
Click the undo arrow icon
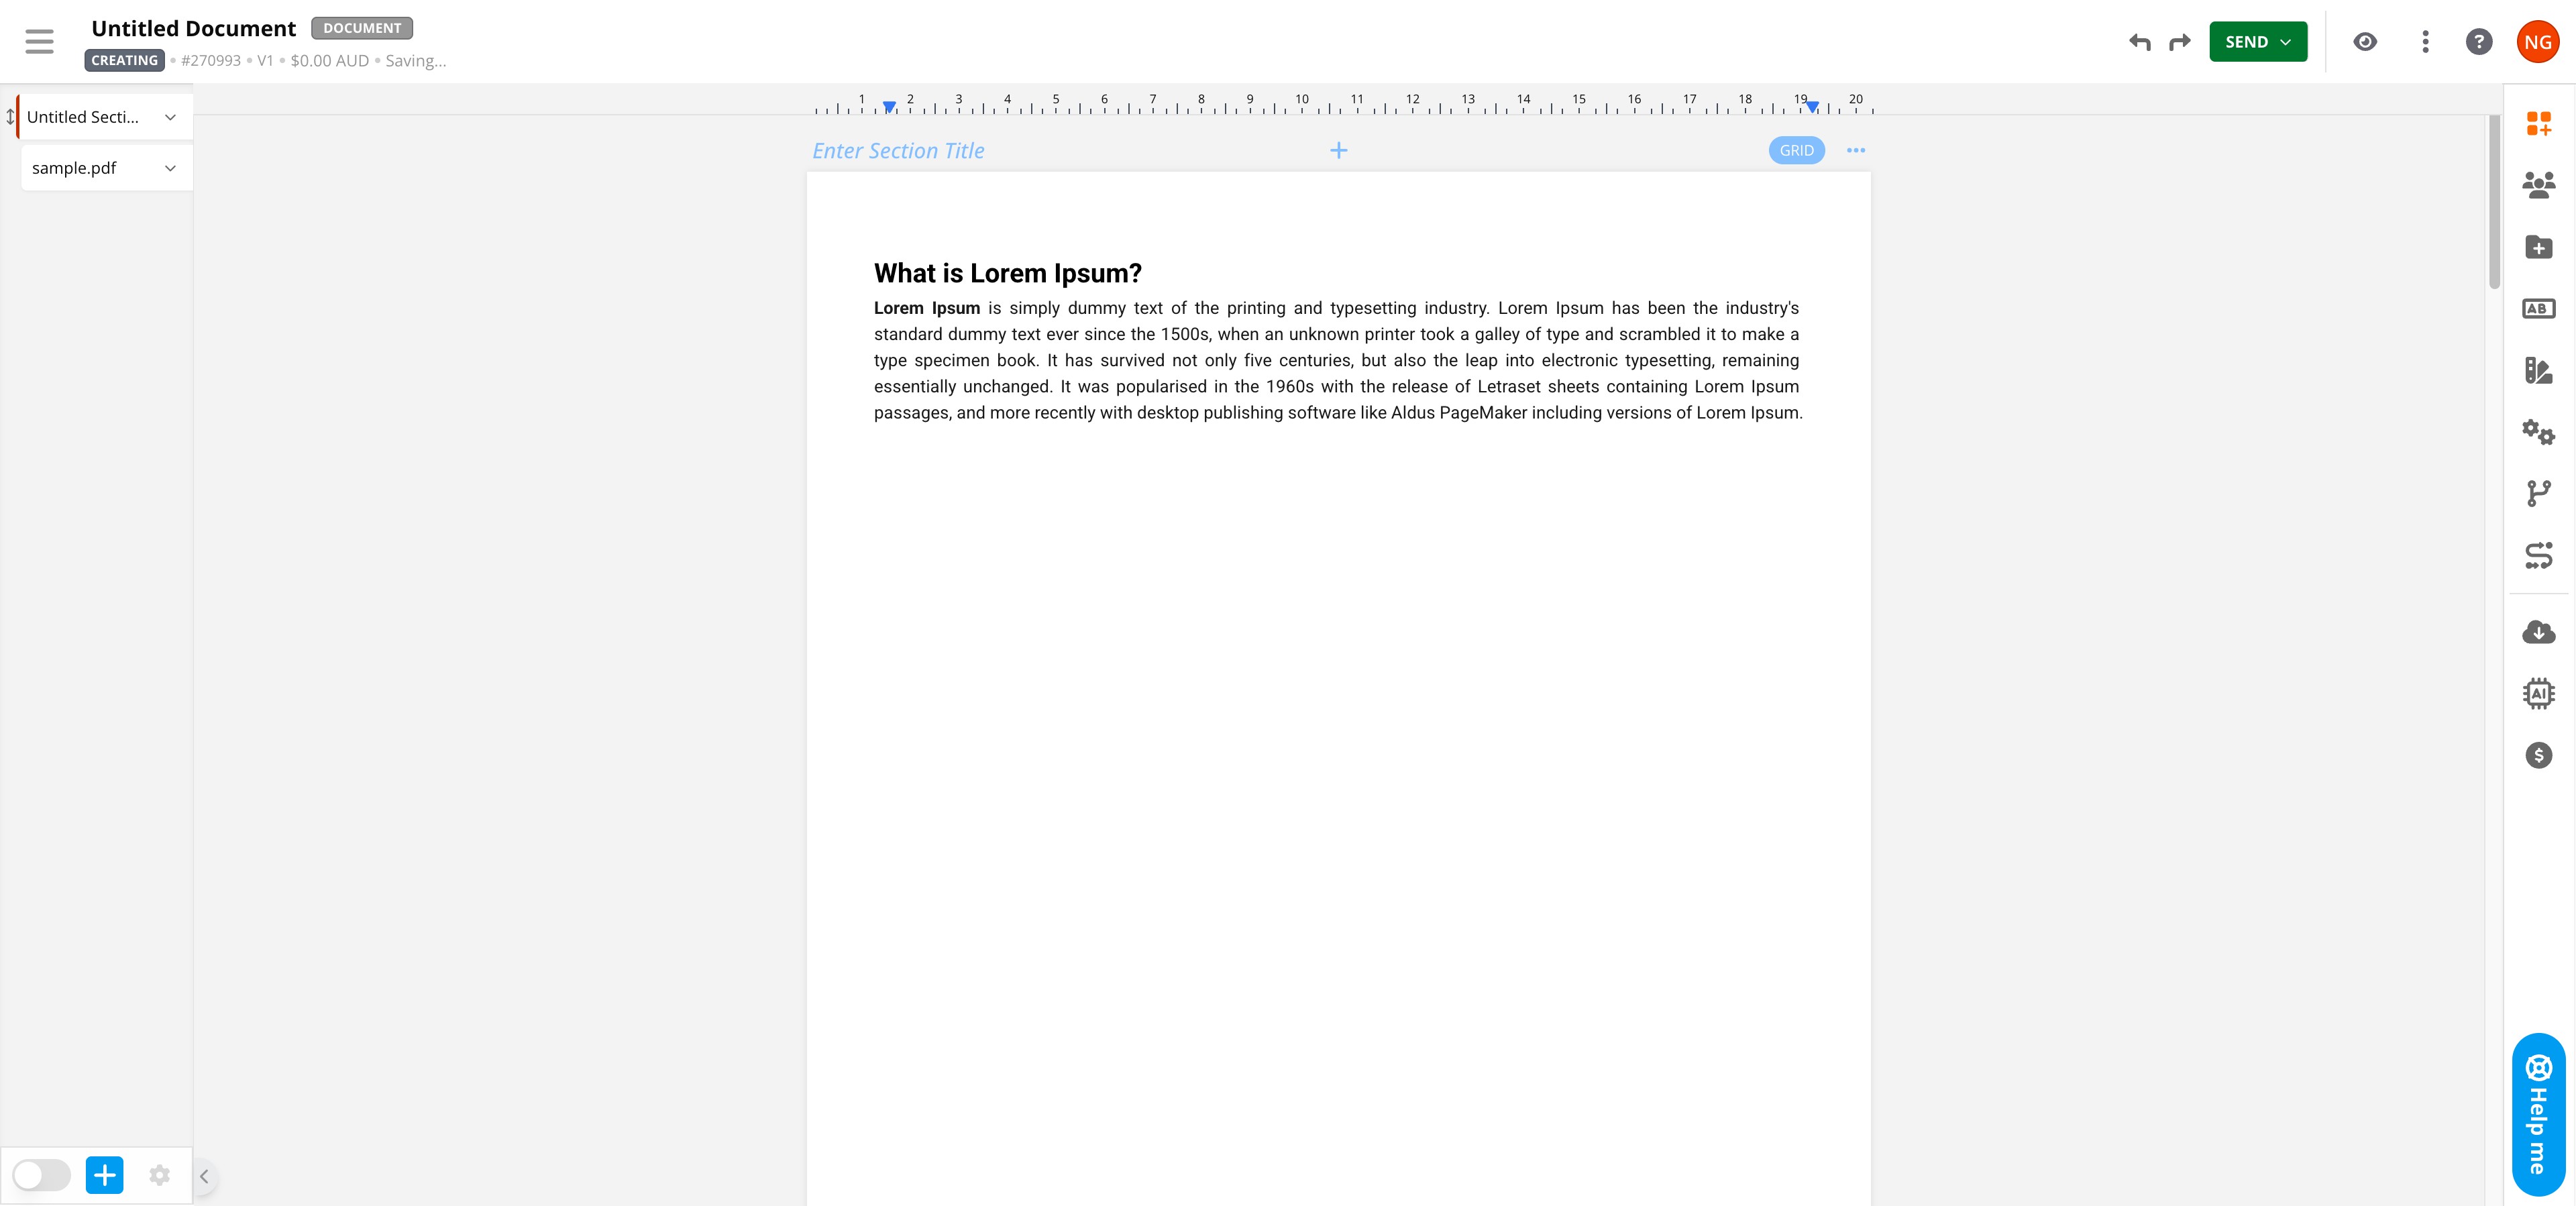pos(2139,42)
